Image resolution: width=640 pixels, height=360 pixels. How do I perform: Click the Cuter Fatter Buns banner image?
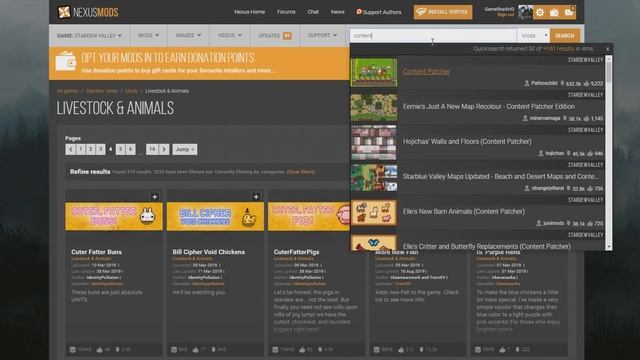pos(114,216)
